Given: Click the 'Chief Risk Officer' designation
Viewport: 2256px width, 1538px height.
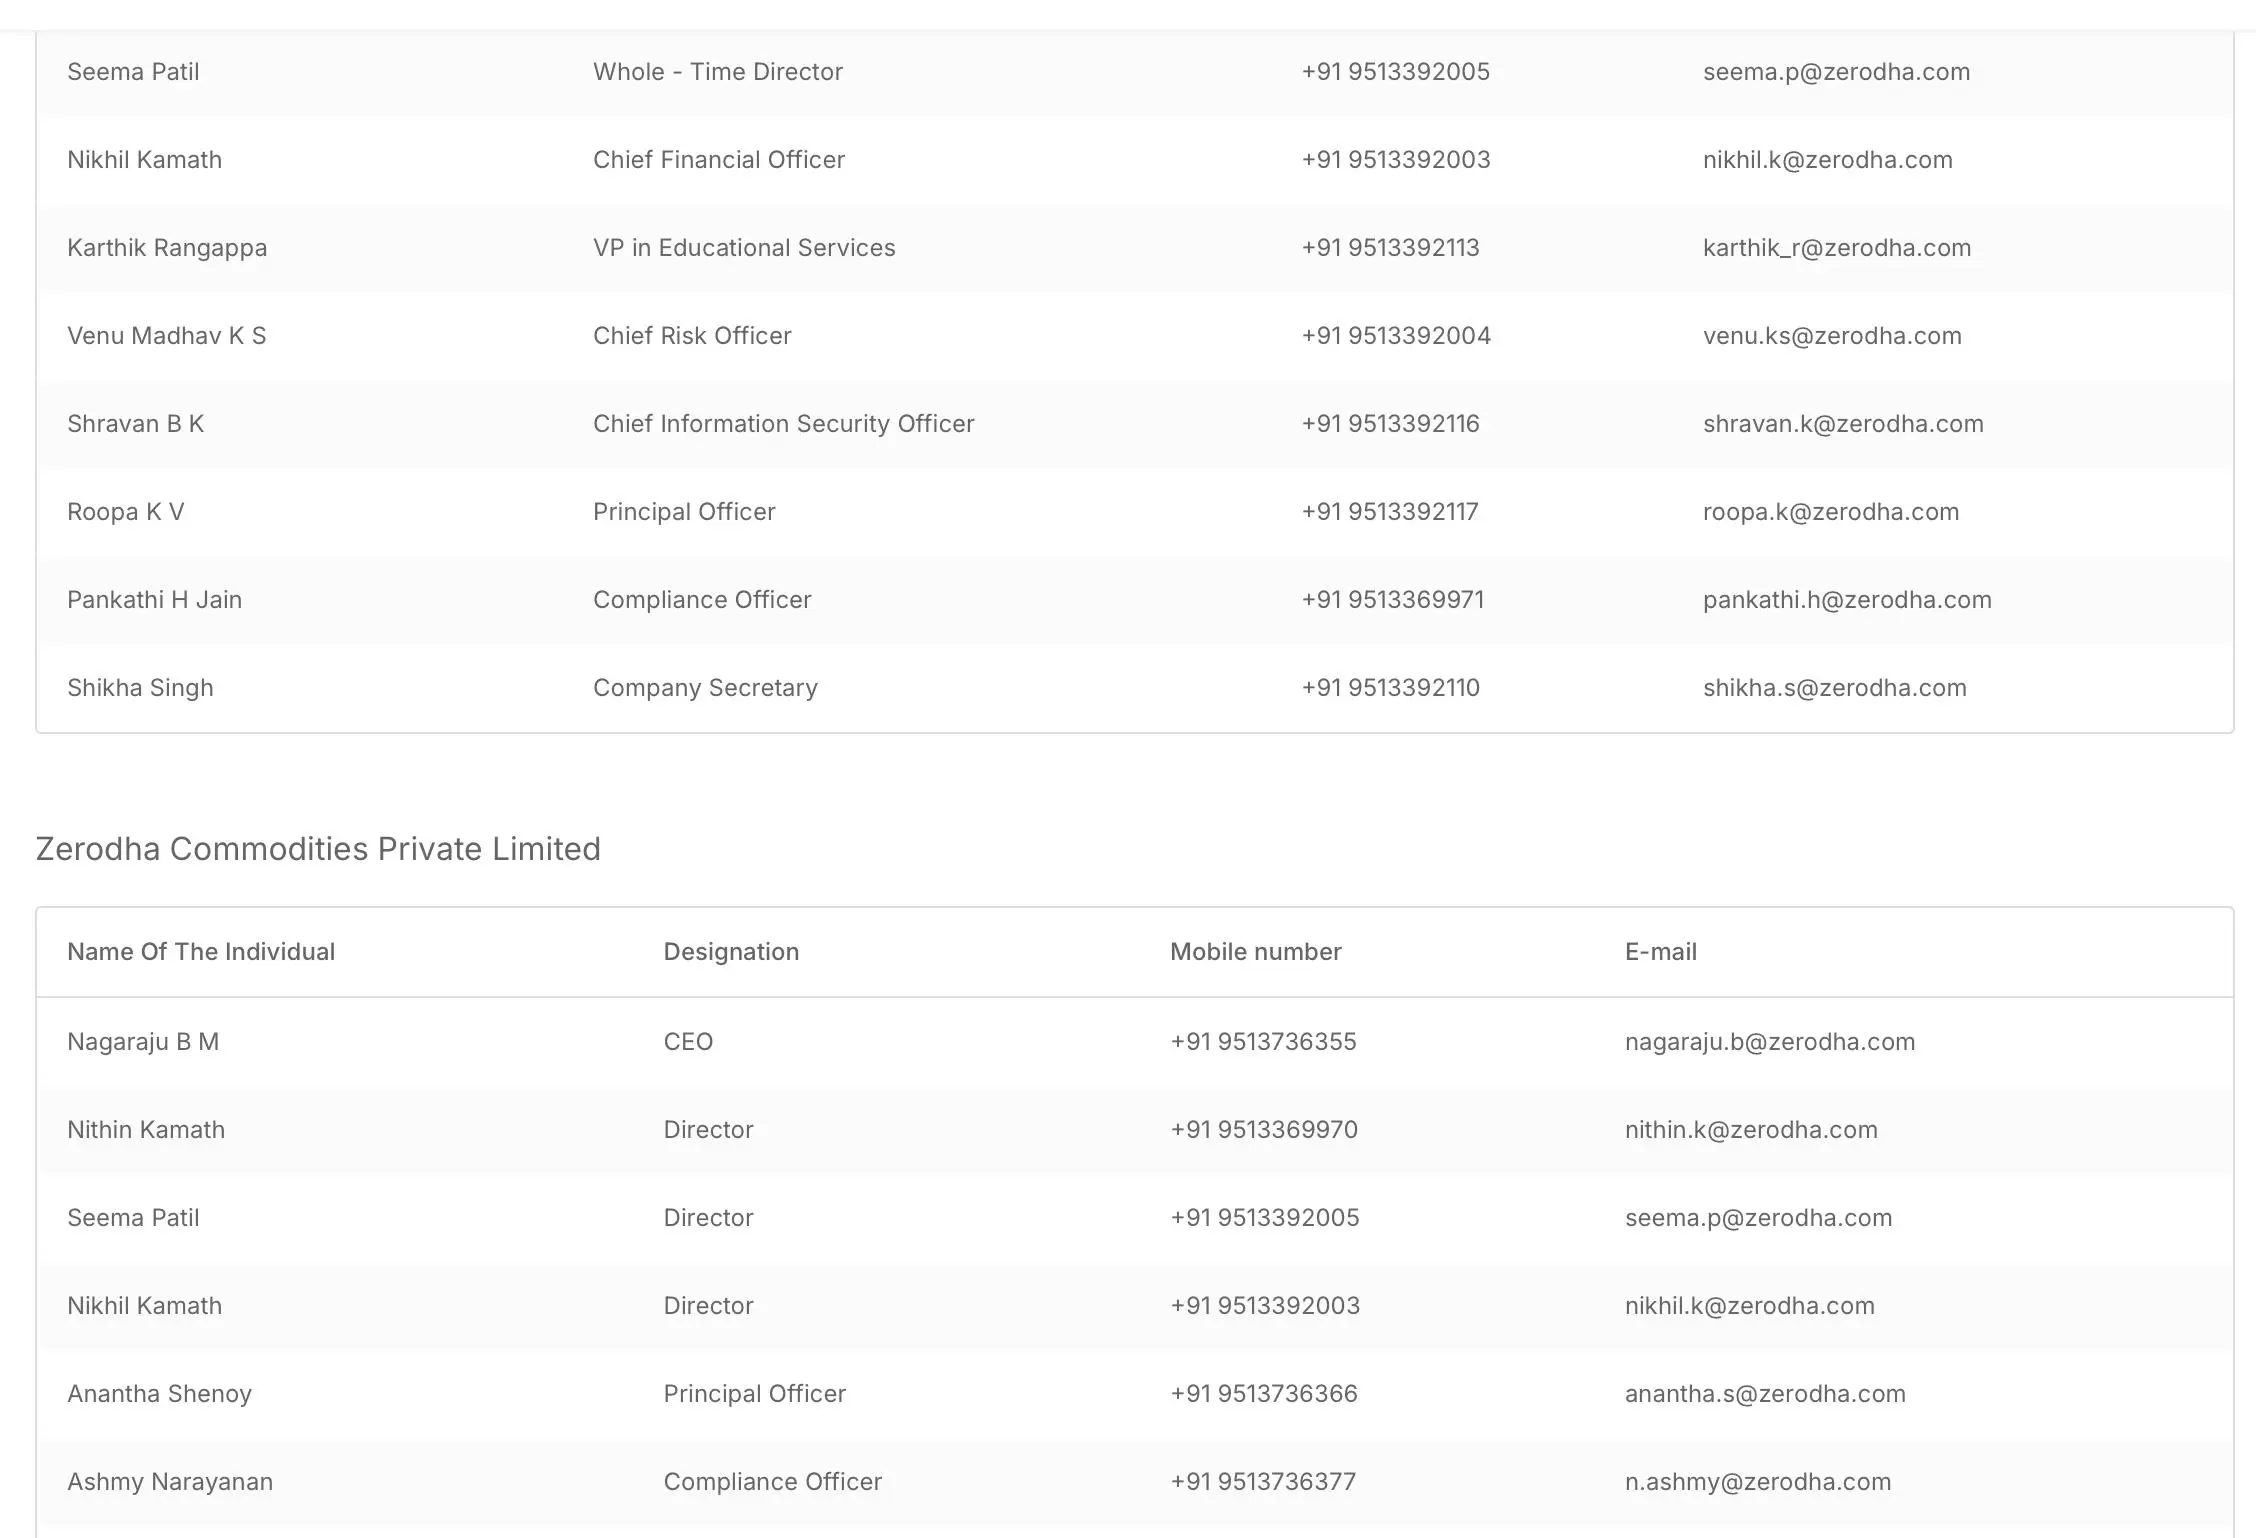Looking at the screenshot, I should click(692, 336).
